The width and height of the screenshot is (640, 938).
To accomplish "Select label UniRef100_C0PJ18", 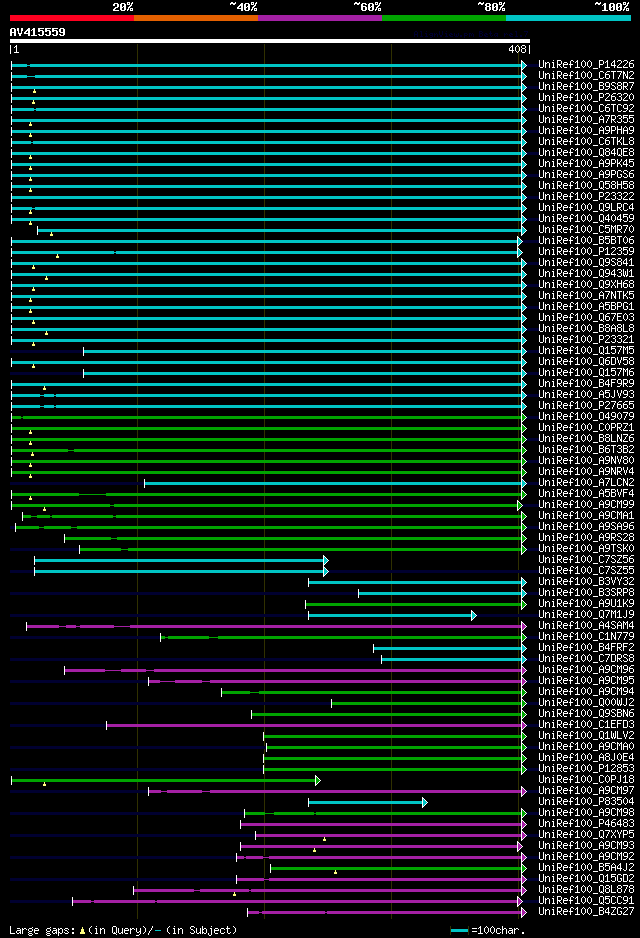I will [586, 779].
